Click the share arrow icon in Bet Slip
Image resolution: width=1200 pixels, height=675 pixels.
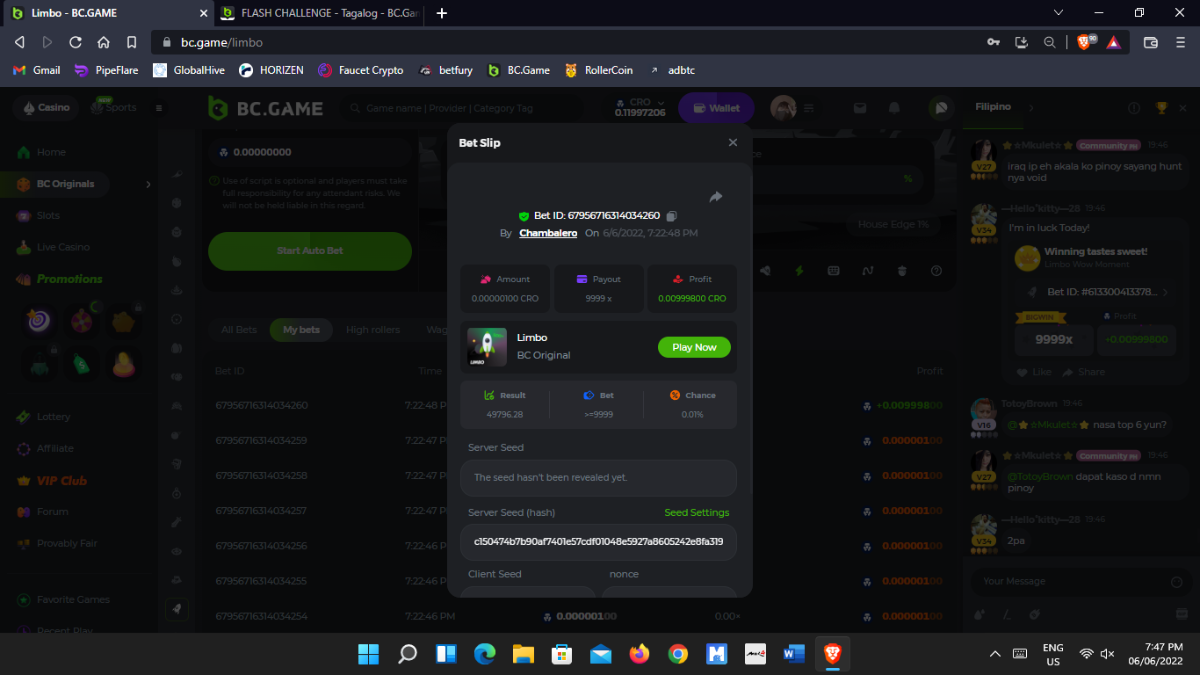pyautogui.click(x=716, y=197)
